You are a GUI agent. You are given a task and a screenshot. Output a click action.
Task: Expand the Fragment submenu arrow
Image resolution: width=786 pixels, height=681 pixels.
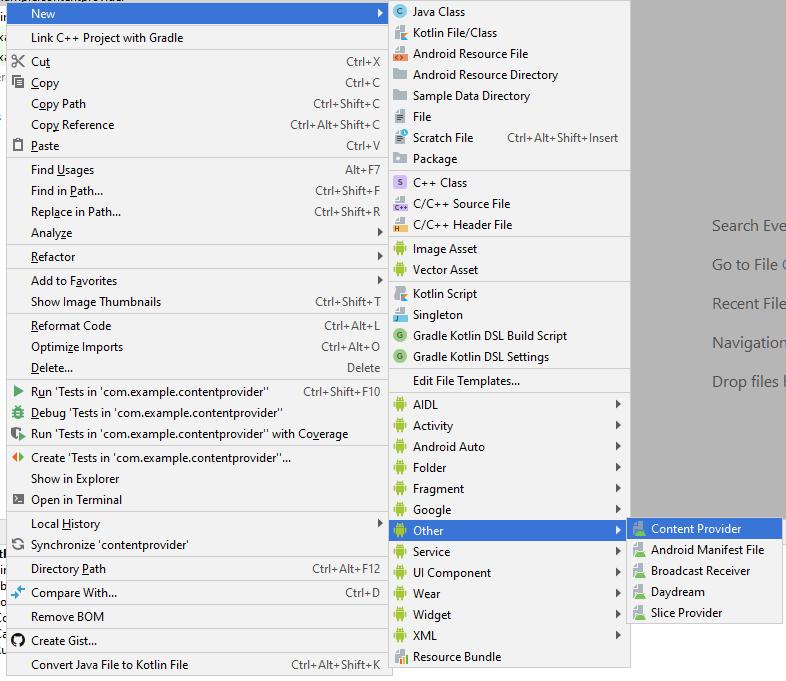[618, 489]
